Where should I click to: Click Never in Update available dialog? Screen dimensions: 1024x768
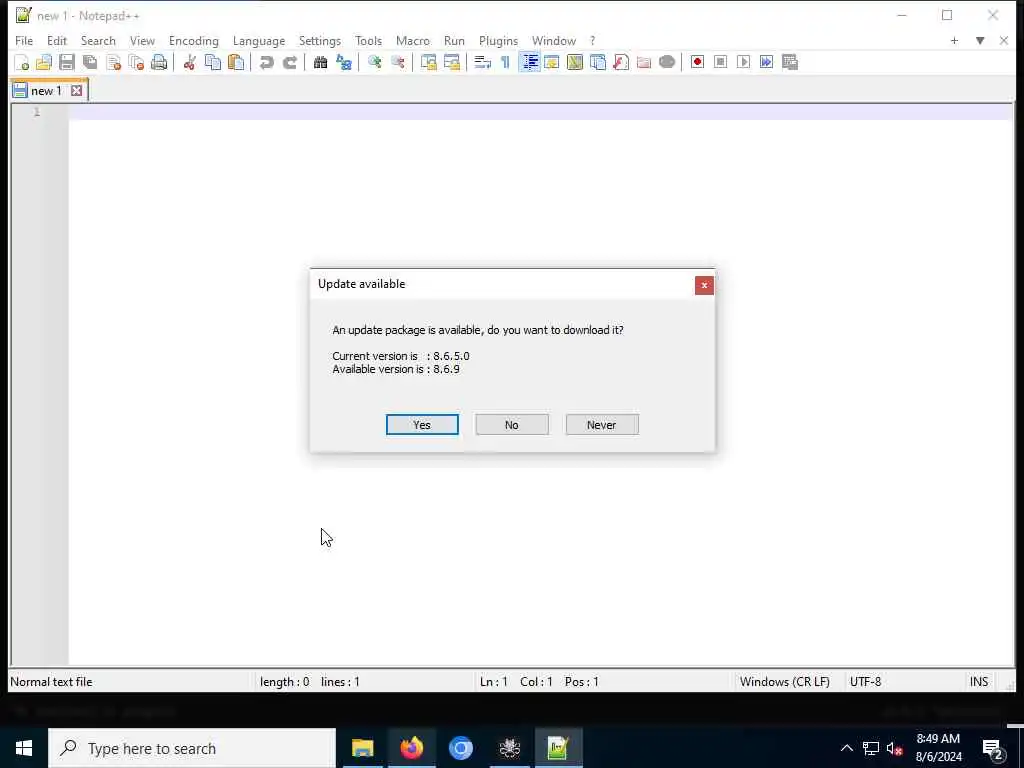pyautogui.click(x=601, y=424)
